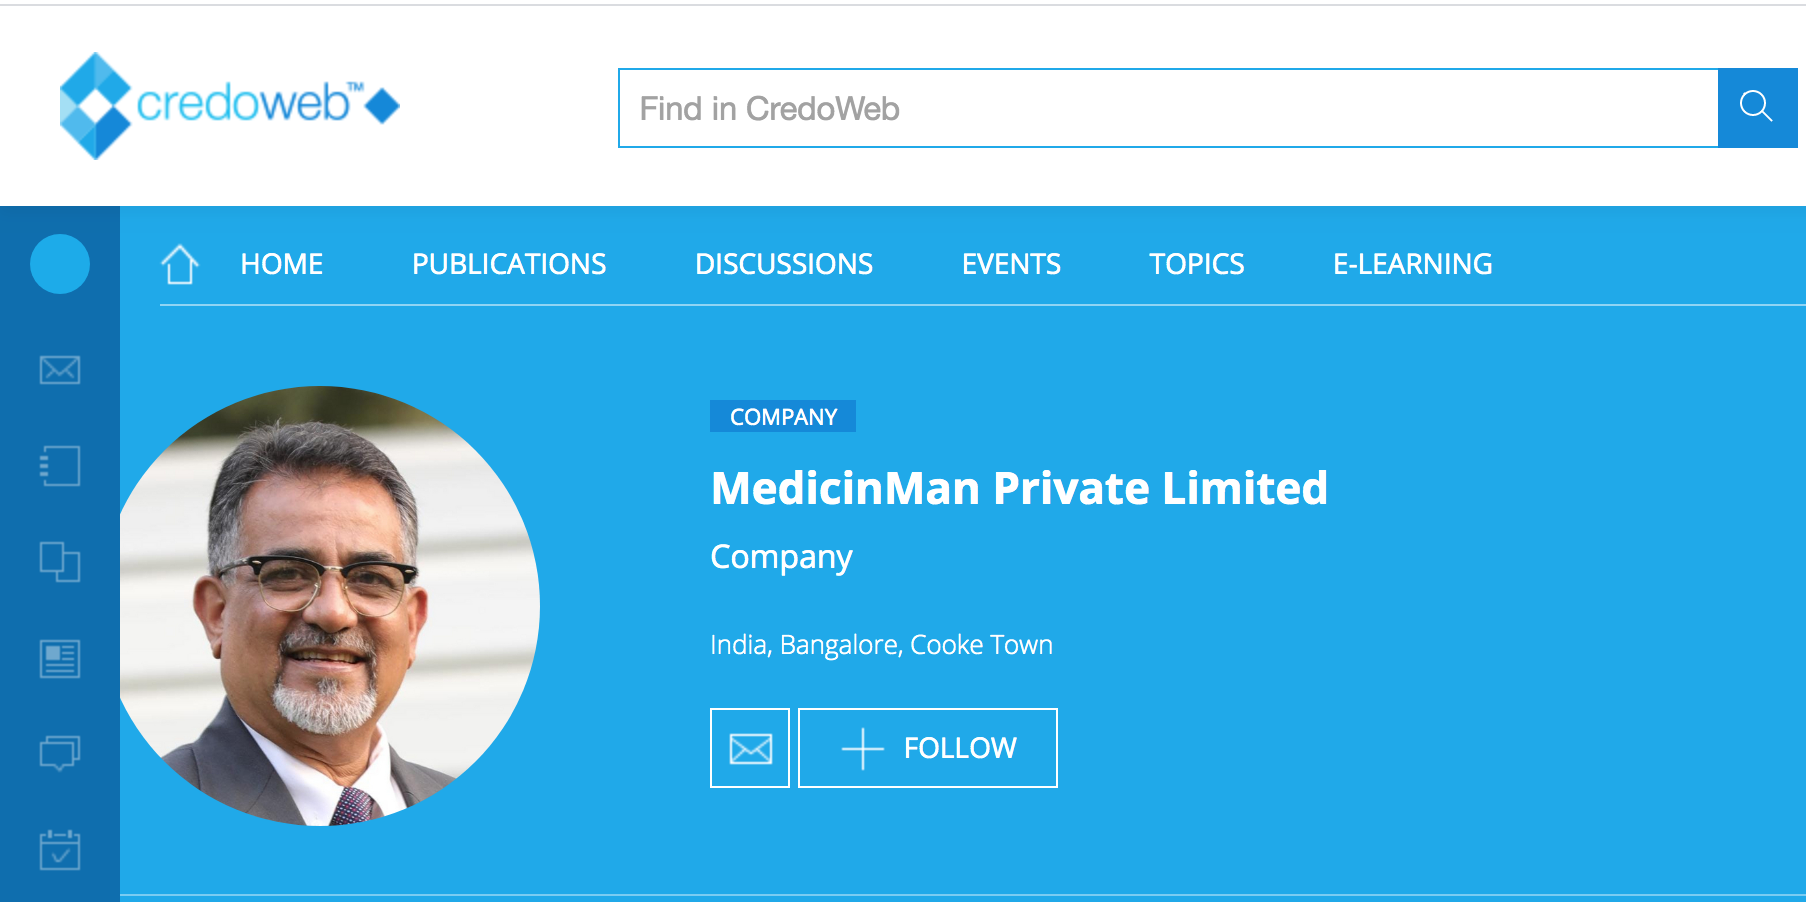Image resolution: width=1806 pixels, height=902 pixels.
Task: Select the TOPICS tab
Action: (1197, 264)
